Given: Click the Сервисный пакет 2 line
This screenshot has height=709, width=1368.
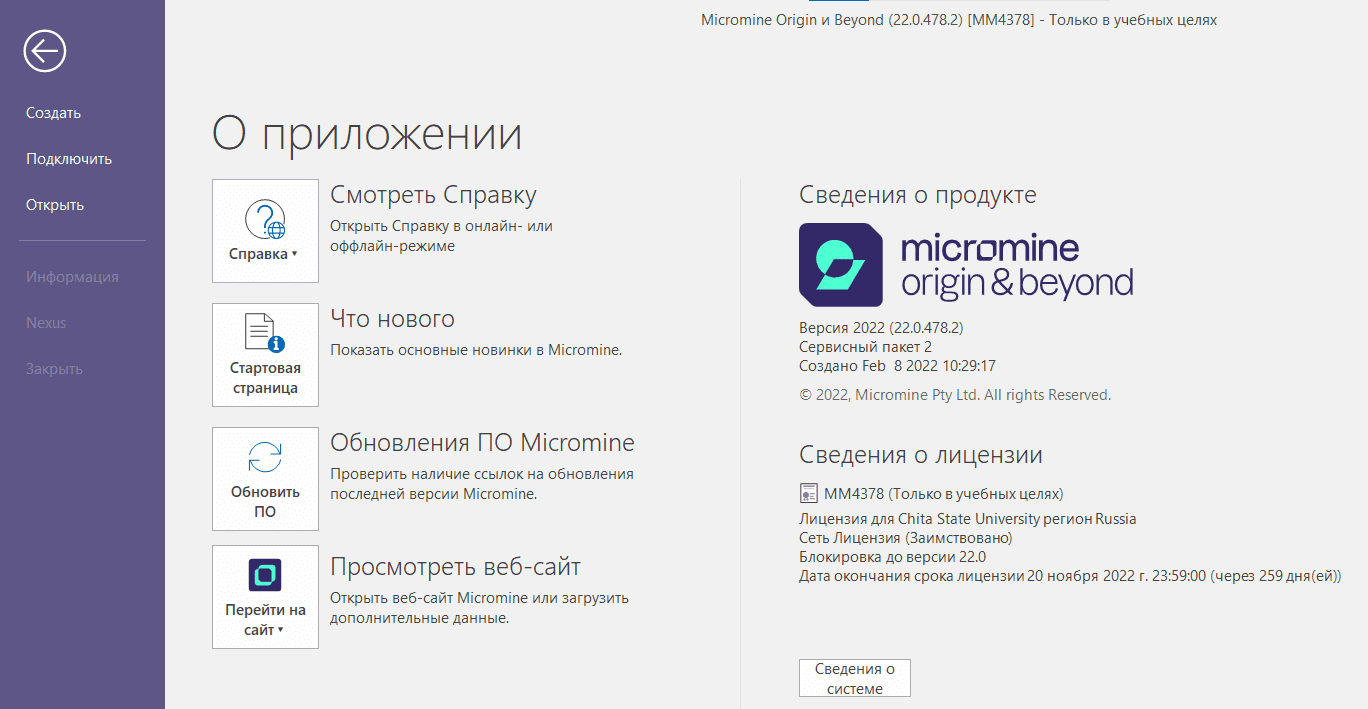Looking at the screenshot, I should click(x=865, y=347).
